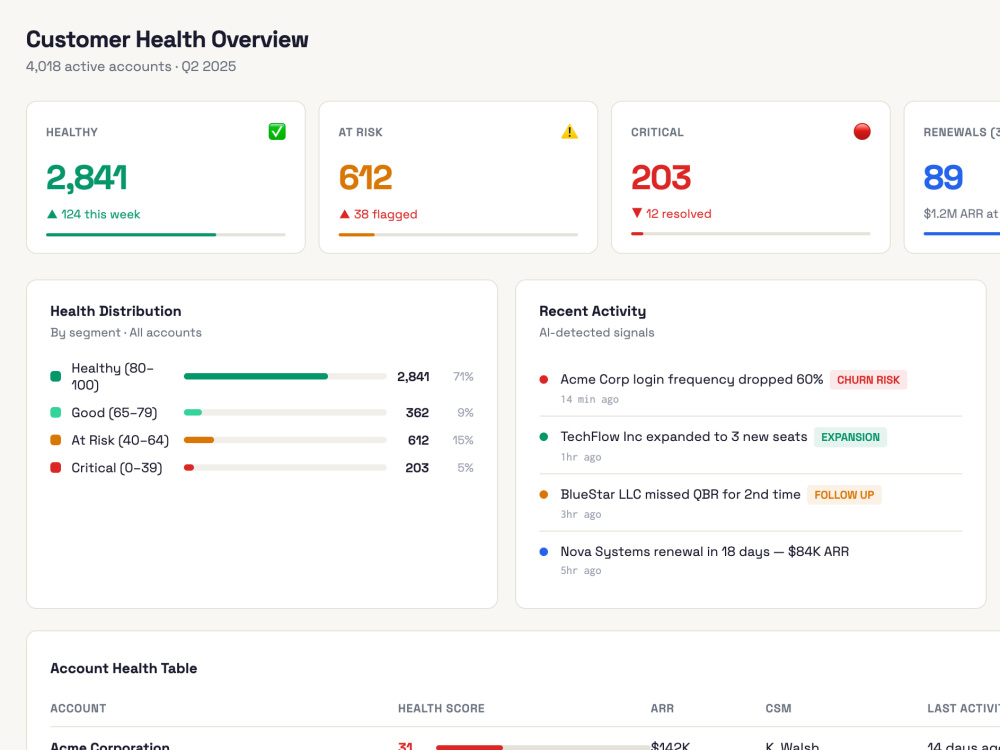
Task: Click the Health Distribution heading
Action: tap(115, 311)
